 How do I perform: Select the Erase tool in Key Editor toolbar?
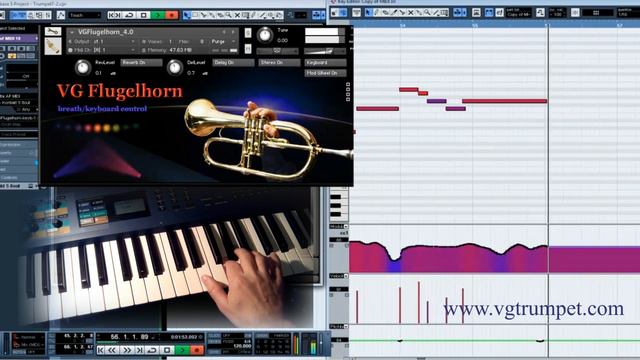coord(385,13)
